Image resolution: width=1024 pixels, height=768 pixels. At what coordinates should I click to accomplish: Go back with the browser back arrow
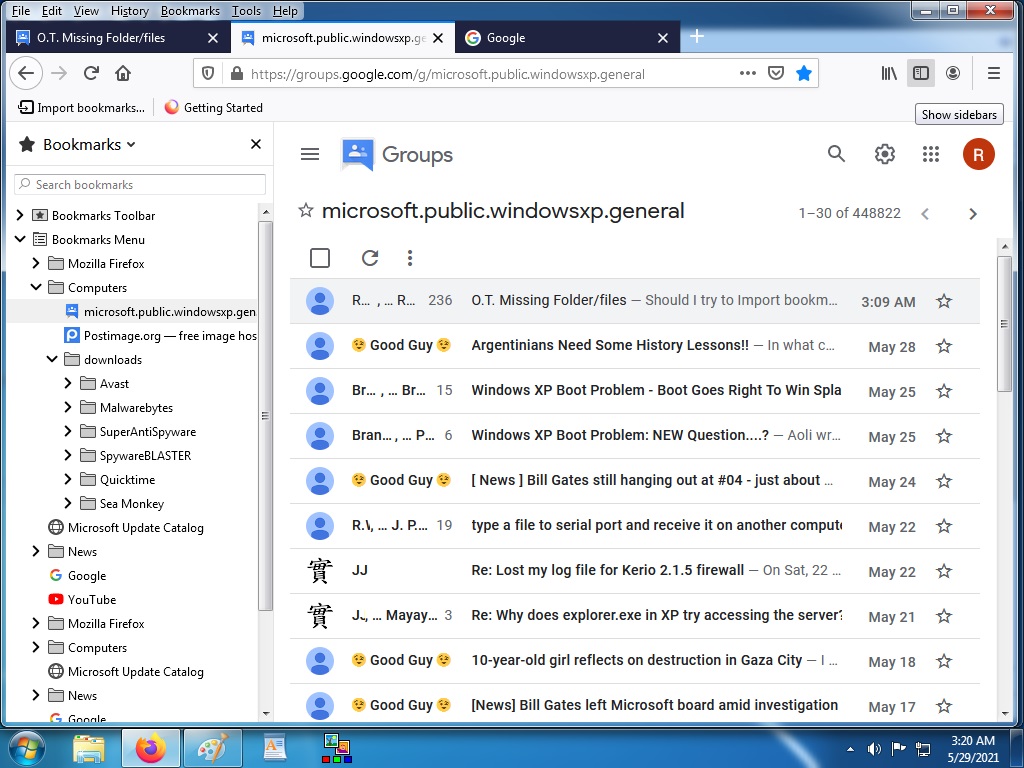[x=26, y=73]
